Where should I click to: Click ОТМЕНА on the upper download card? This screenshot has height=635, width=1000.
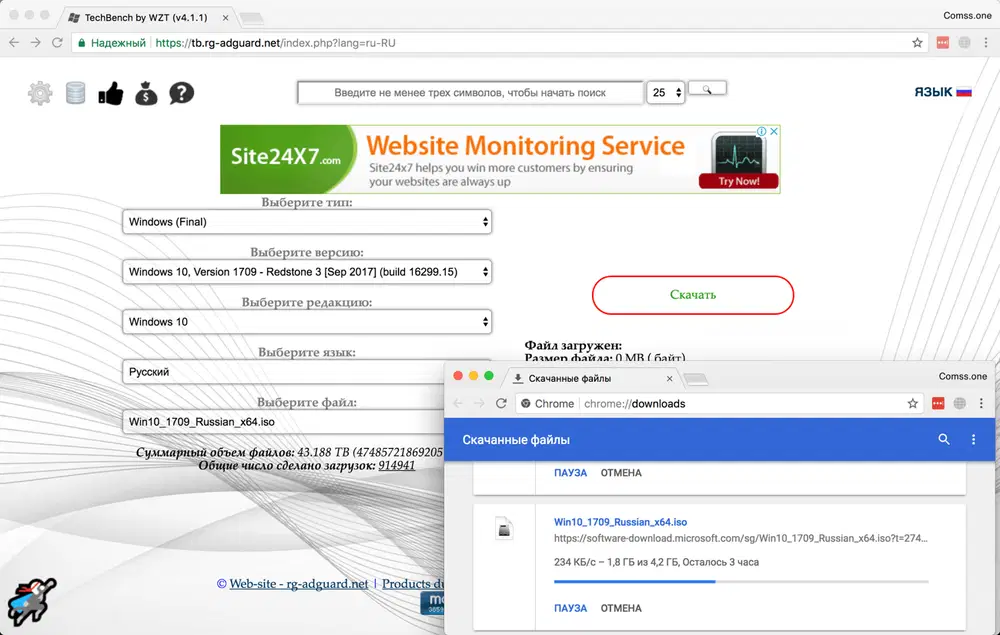[621, 473]
